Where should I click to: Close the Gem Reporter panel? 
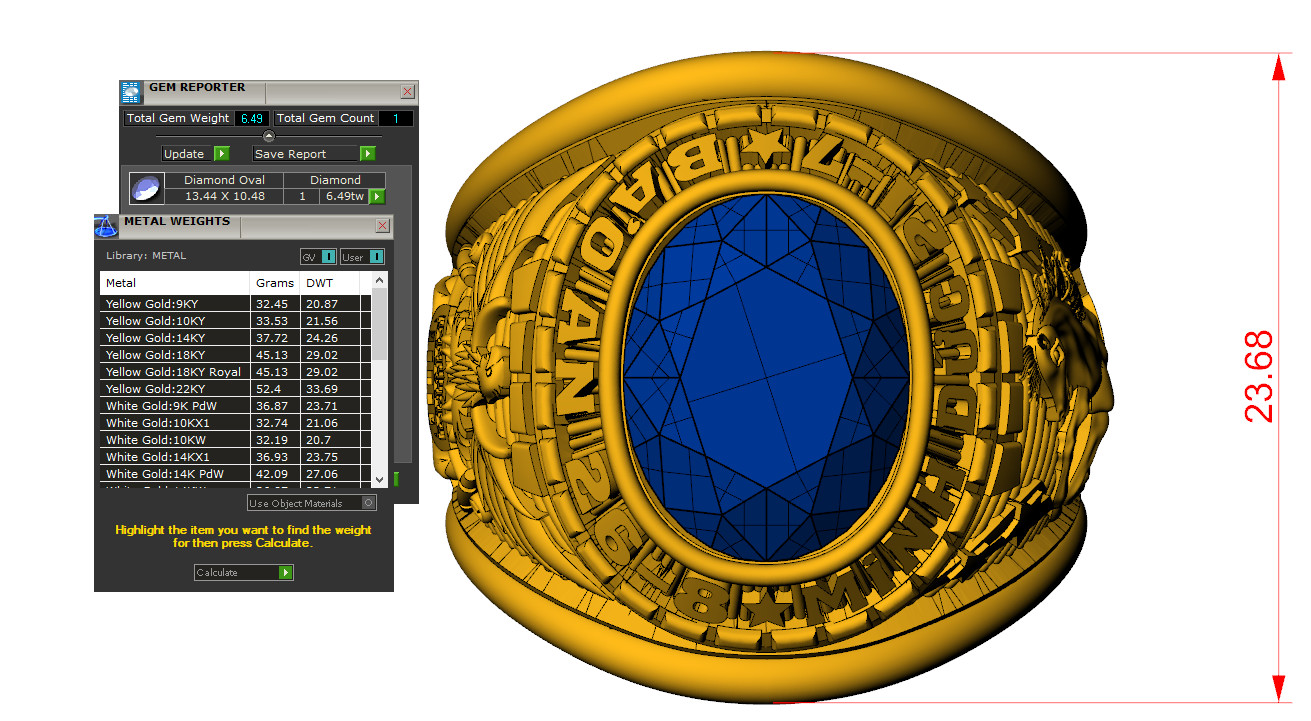[407, 91]
